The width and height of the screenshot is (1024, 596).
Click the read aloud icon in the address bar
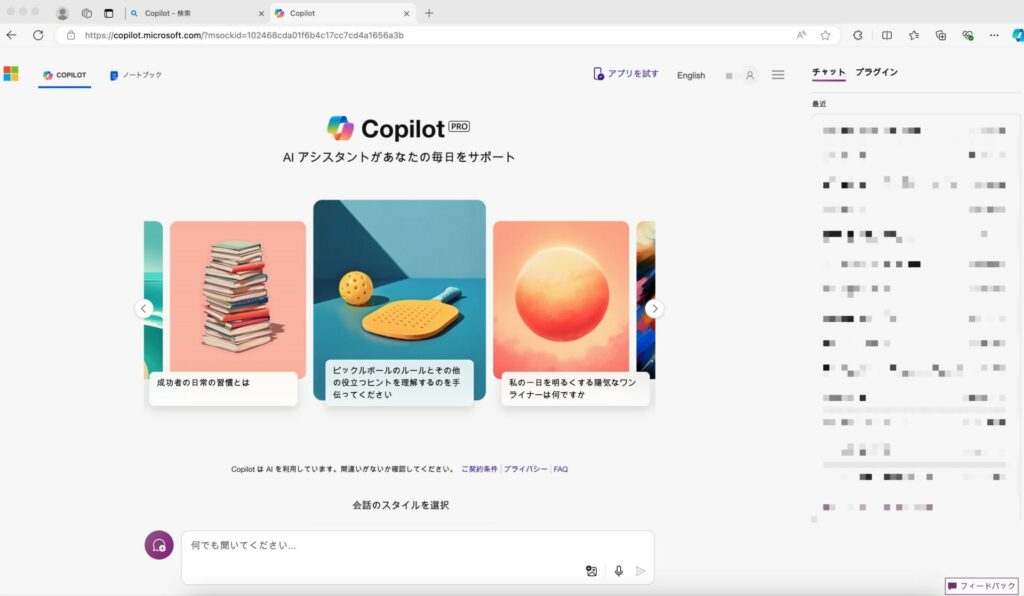(800, 34)
